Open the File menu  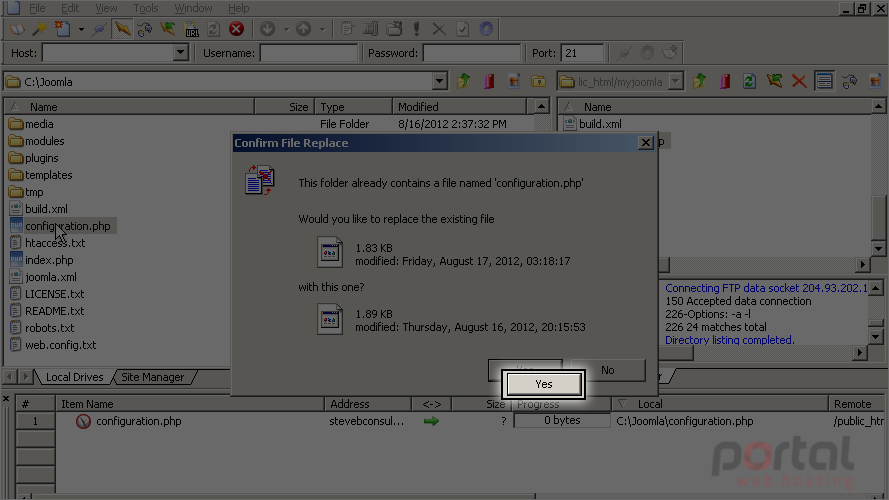click(37, 8)
